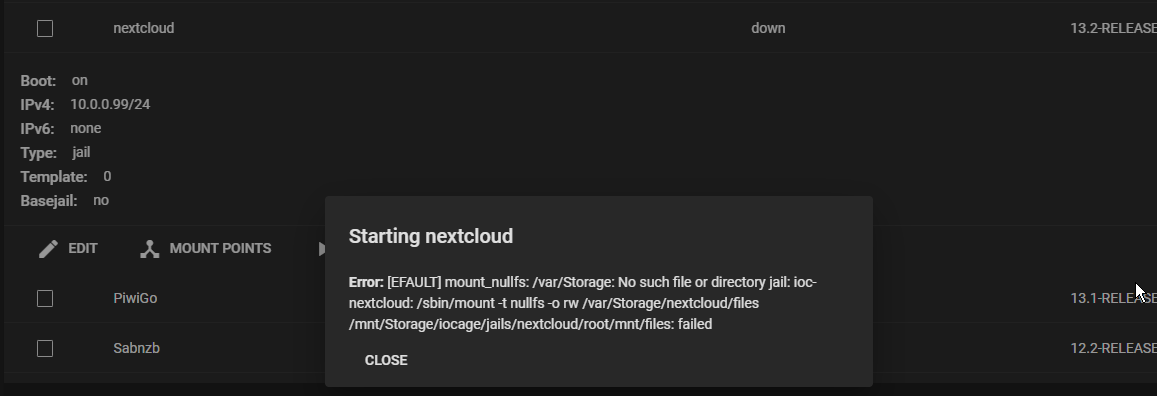Click the Boot 'on' value
Screen dimensions: 1157x396
[x=80, y=80]
